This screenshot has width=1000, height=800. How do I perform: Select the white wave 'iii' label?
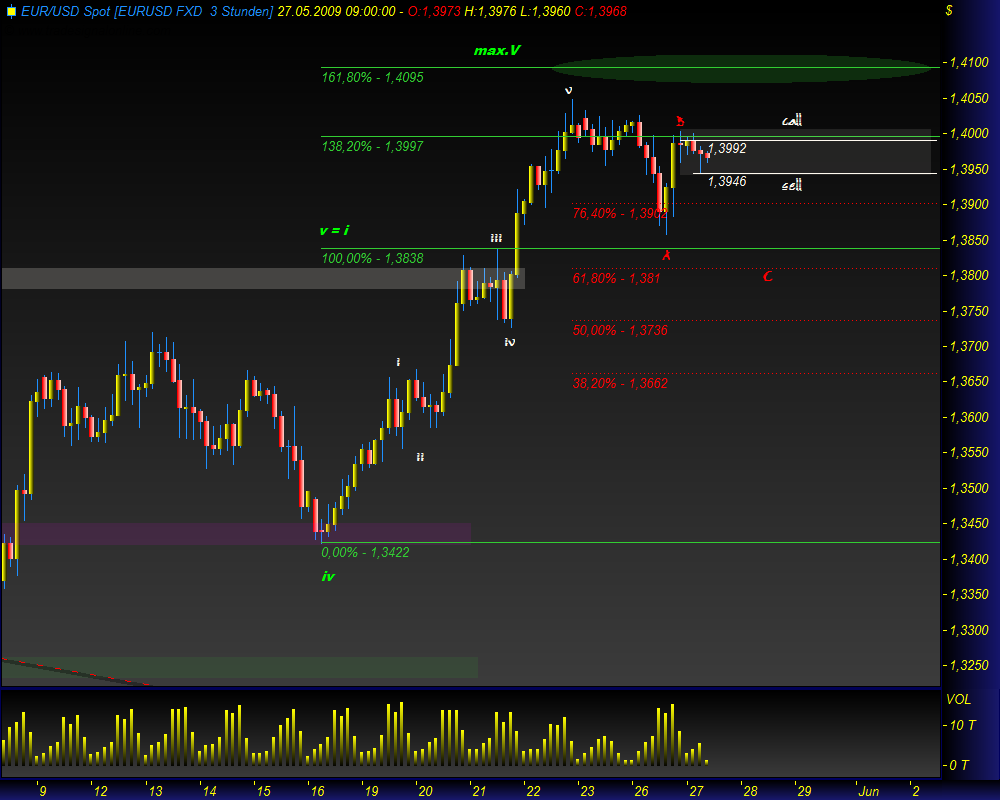(x=496, y=238)
